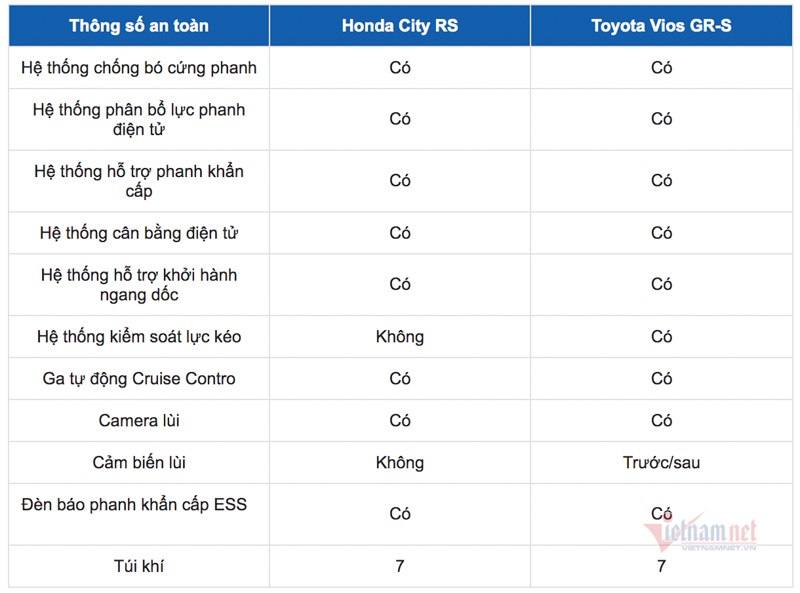Viewport: 800px width, 593px height.
Task: Select the 'Trước/sau' cell for Toyota Vios
Action: click(x=661, y=463)
